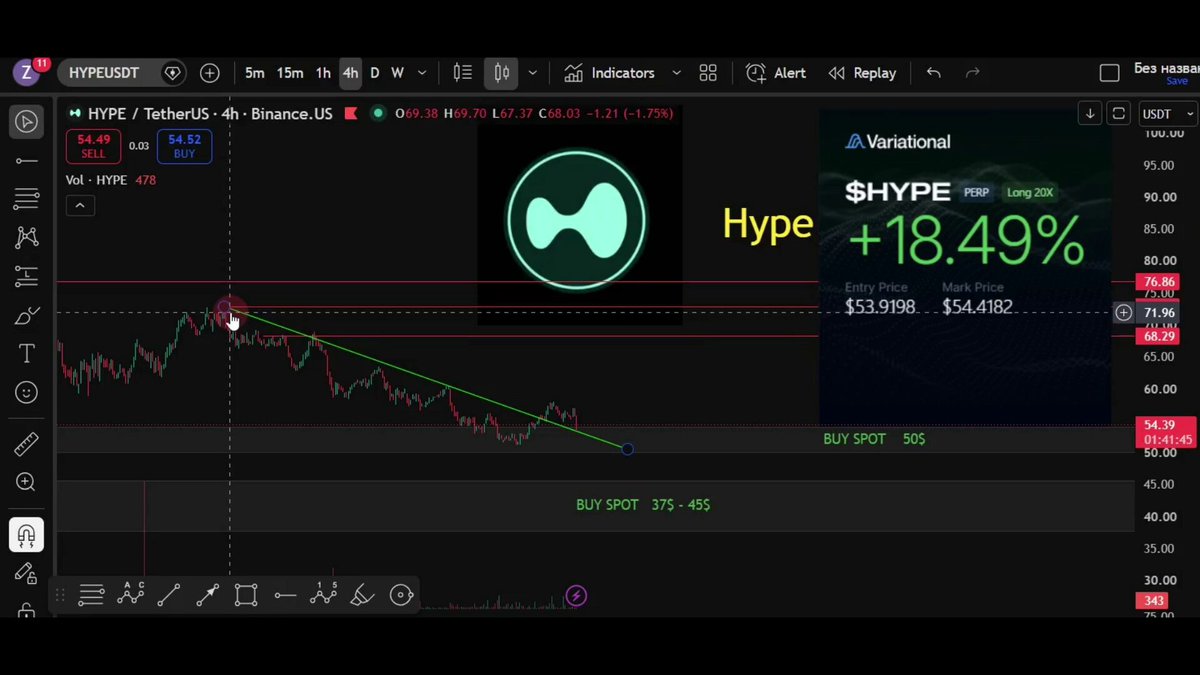The height and width of the screenshot is (675, 1200).
Task: Activate the Zoom In tool
Action: coord(27,483)
